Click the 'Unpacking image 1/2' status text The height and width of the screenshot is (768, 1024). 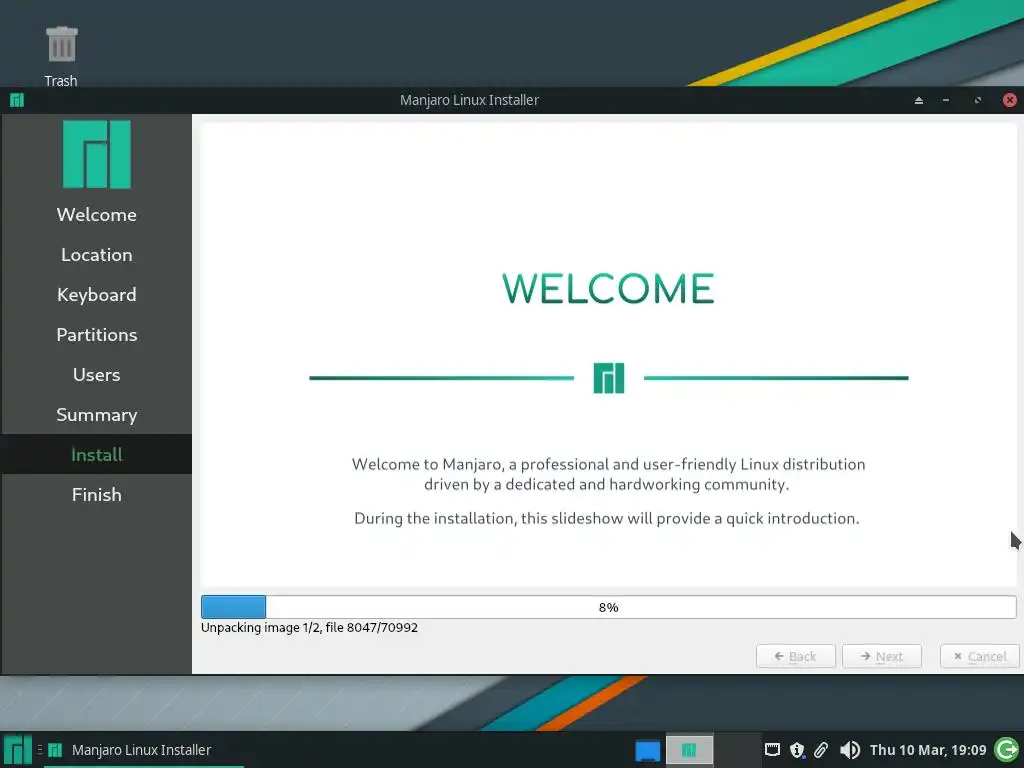point(309,628)
